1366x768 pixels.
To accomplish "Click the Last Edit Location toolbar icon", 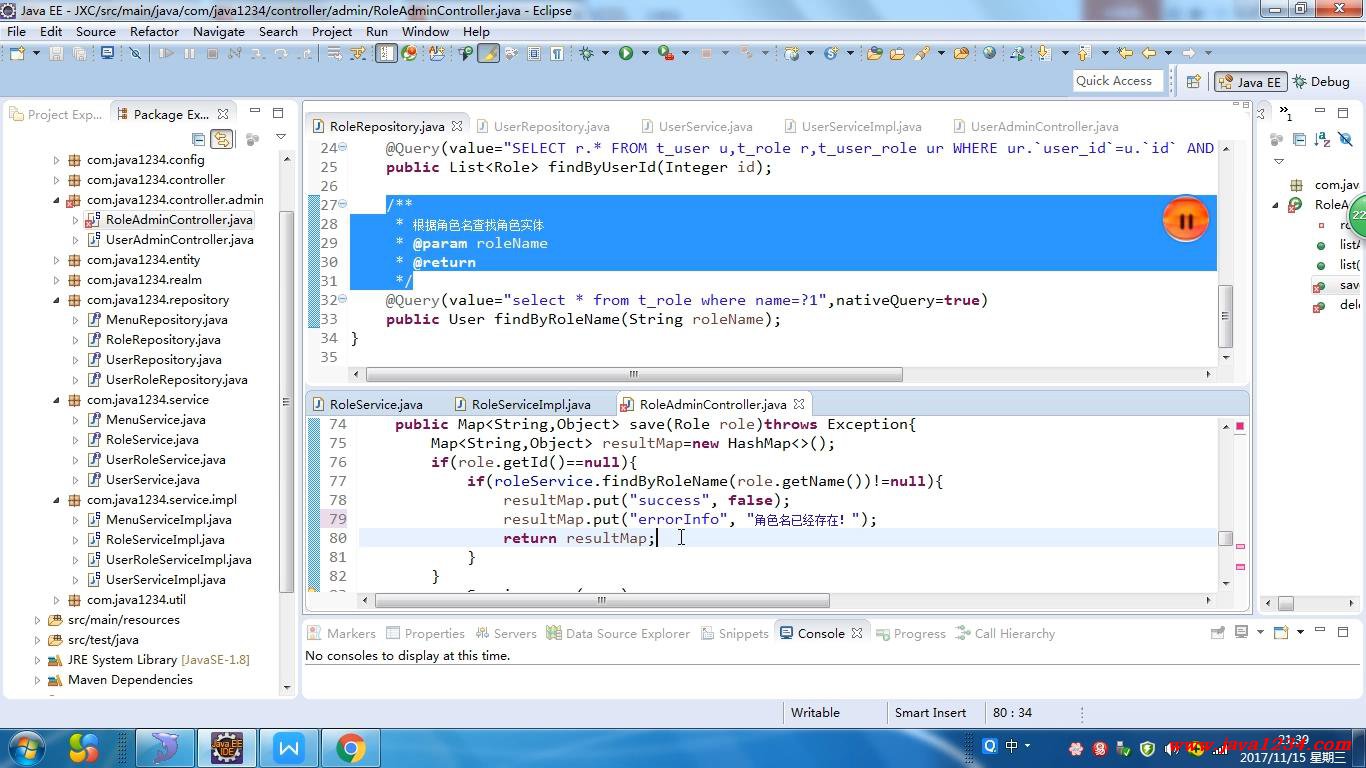I will click(1125, 53).
